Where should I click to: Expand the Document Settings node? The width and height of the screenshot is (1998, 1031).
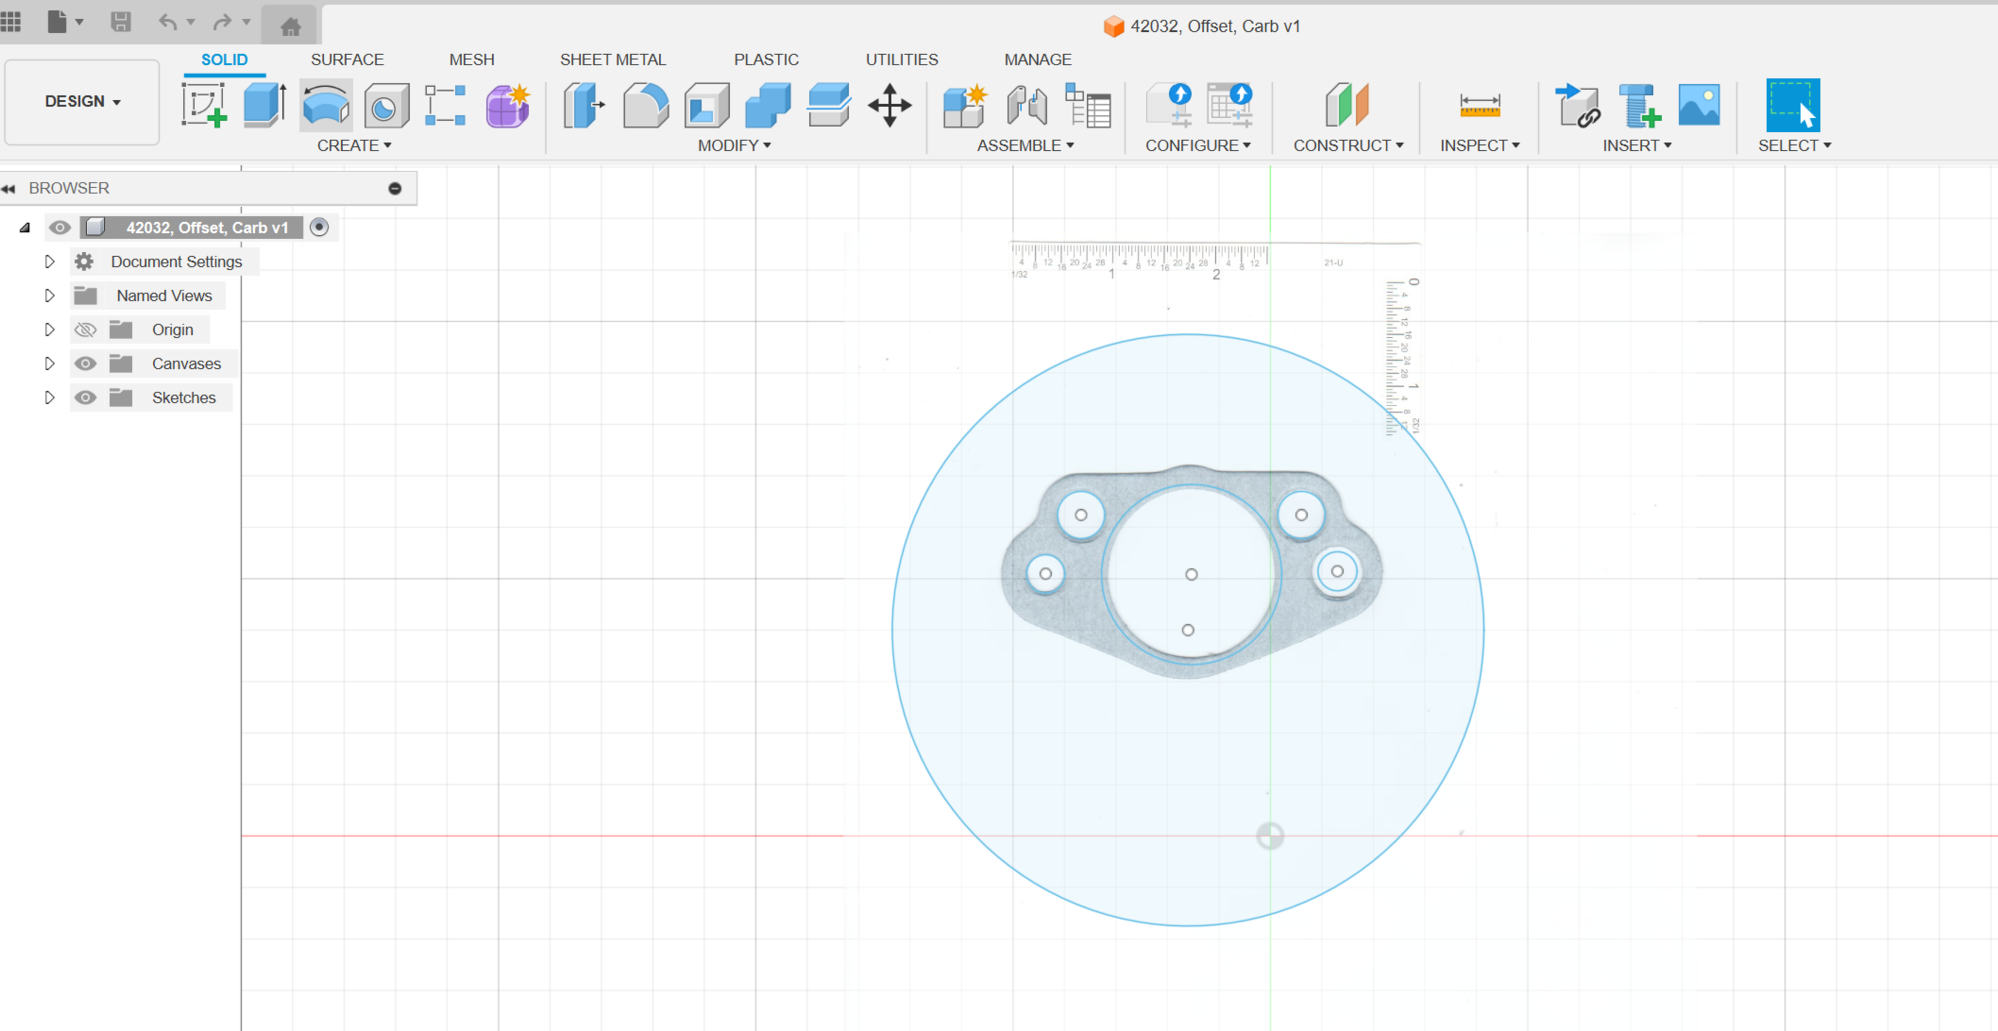pos(49,262)
